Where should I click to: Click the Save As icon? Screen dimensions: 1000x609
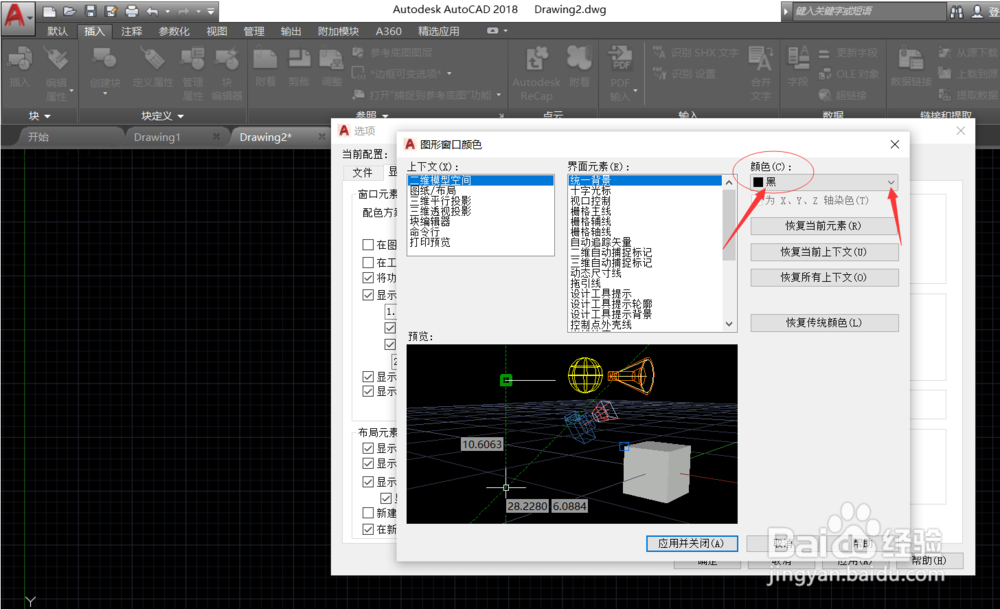[x=111, y=11]
